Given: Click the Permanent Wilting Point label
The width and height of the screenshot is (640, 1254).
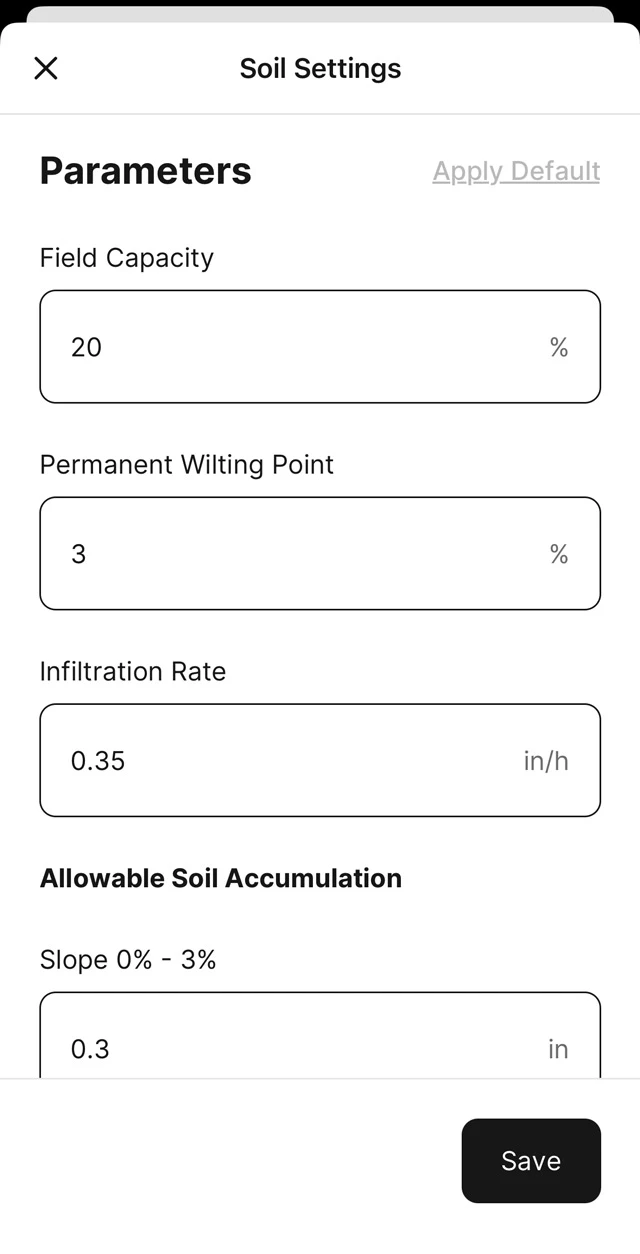Looking at the screenshot, I should 187,465.
